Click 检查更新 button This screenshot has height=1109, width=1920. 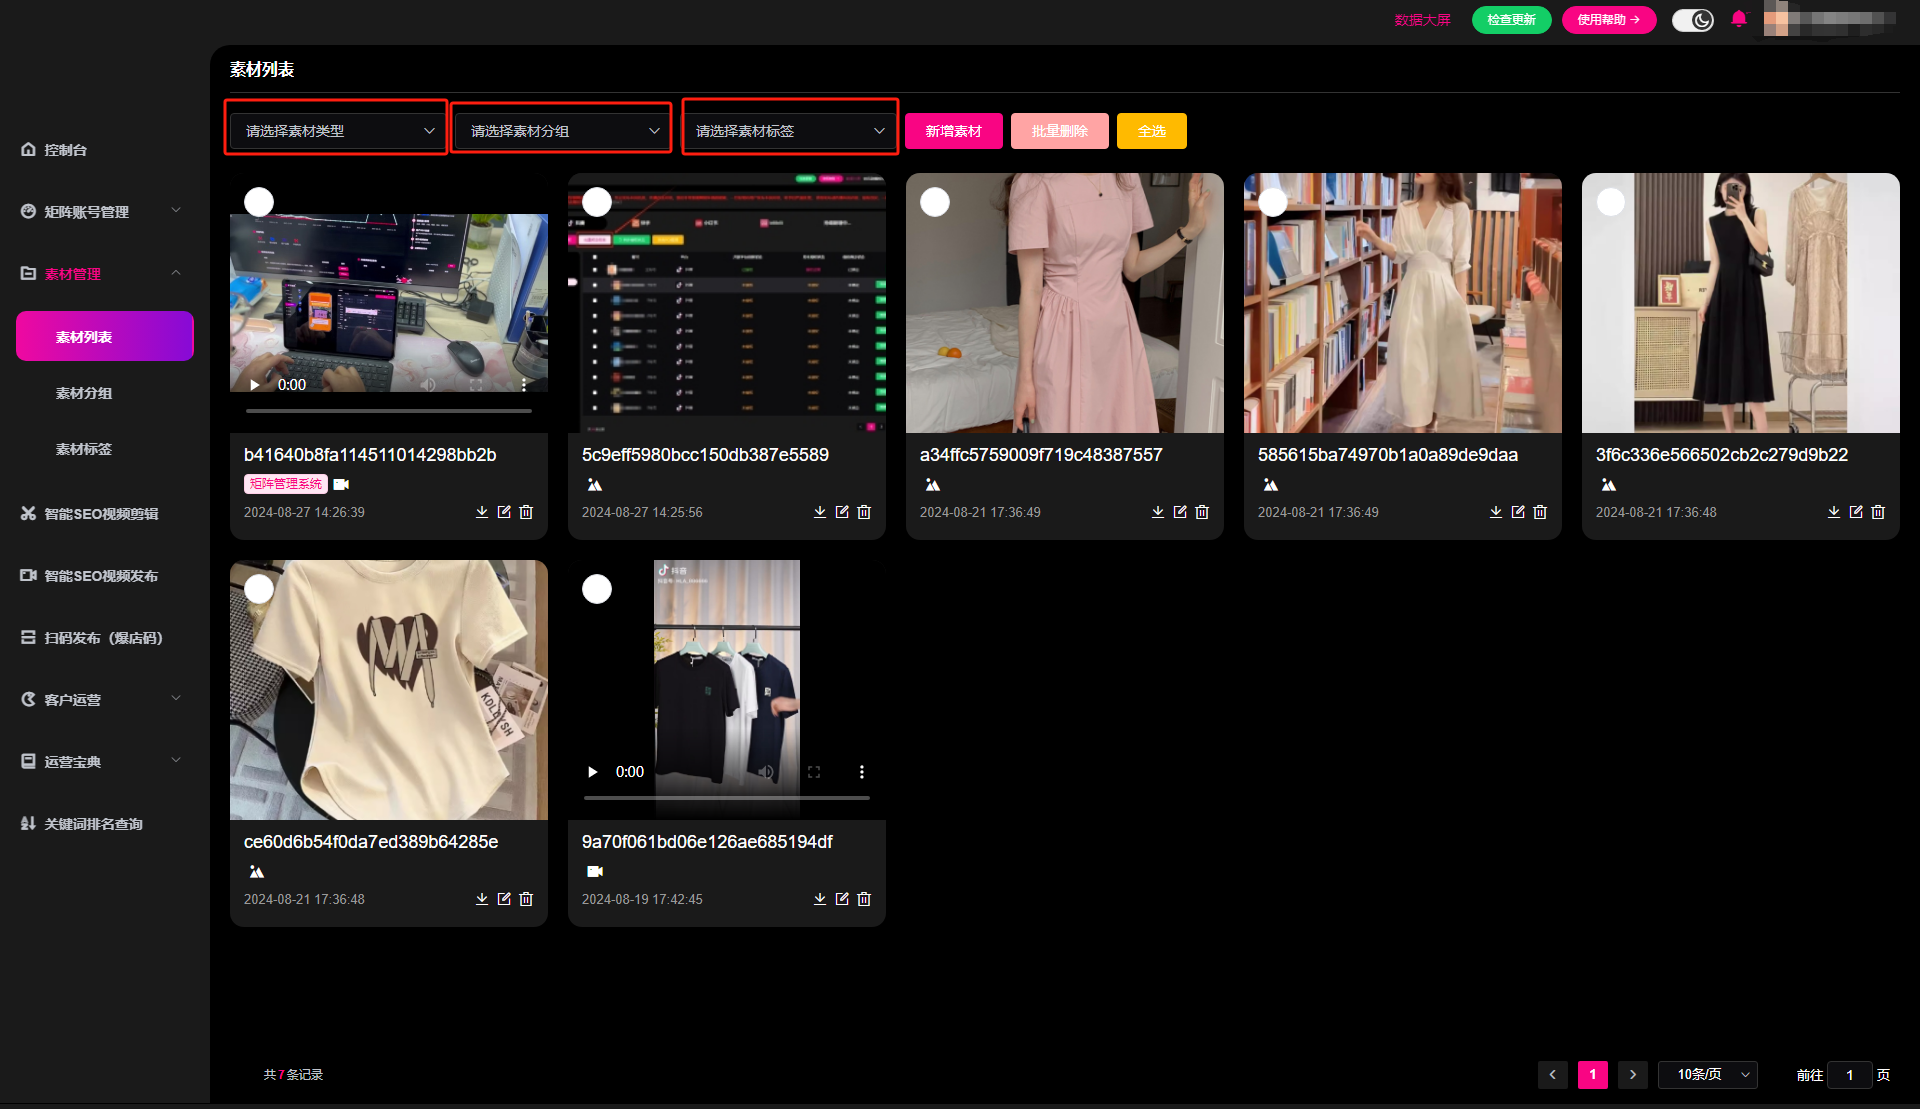pyautogui.click(x=1511, y=20)
